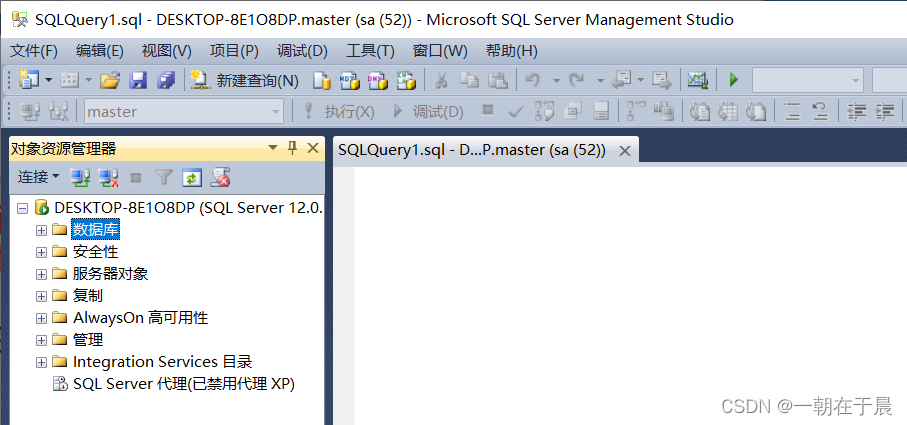Click the Open File folder icon
Viewport: 907px width, 425px height.
pos(109,80)
